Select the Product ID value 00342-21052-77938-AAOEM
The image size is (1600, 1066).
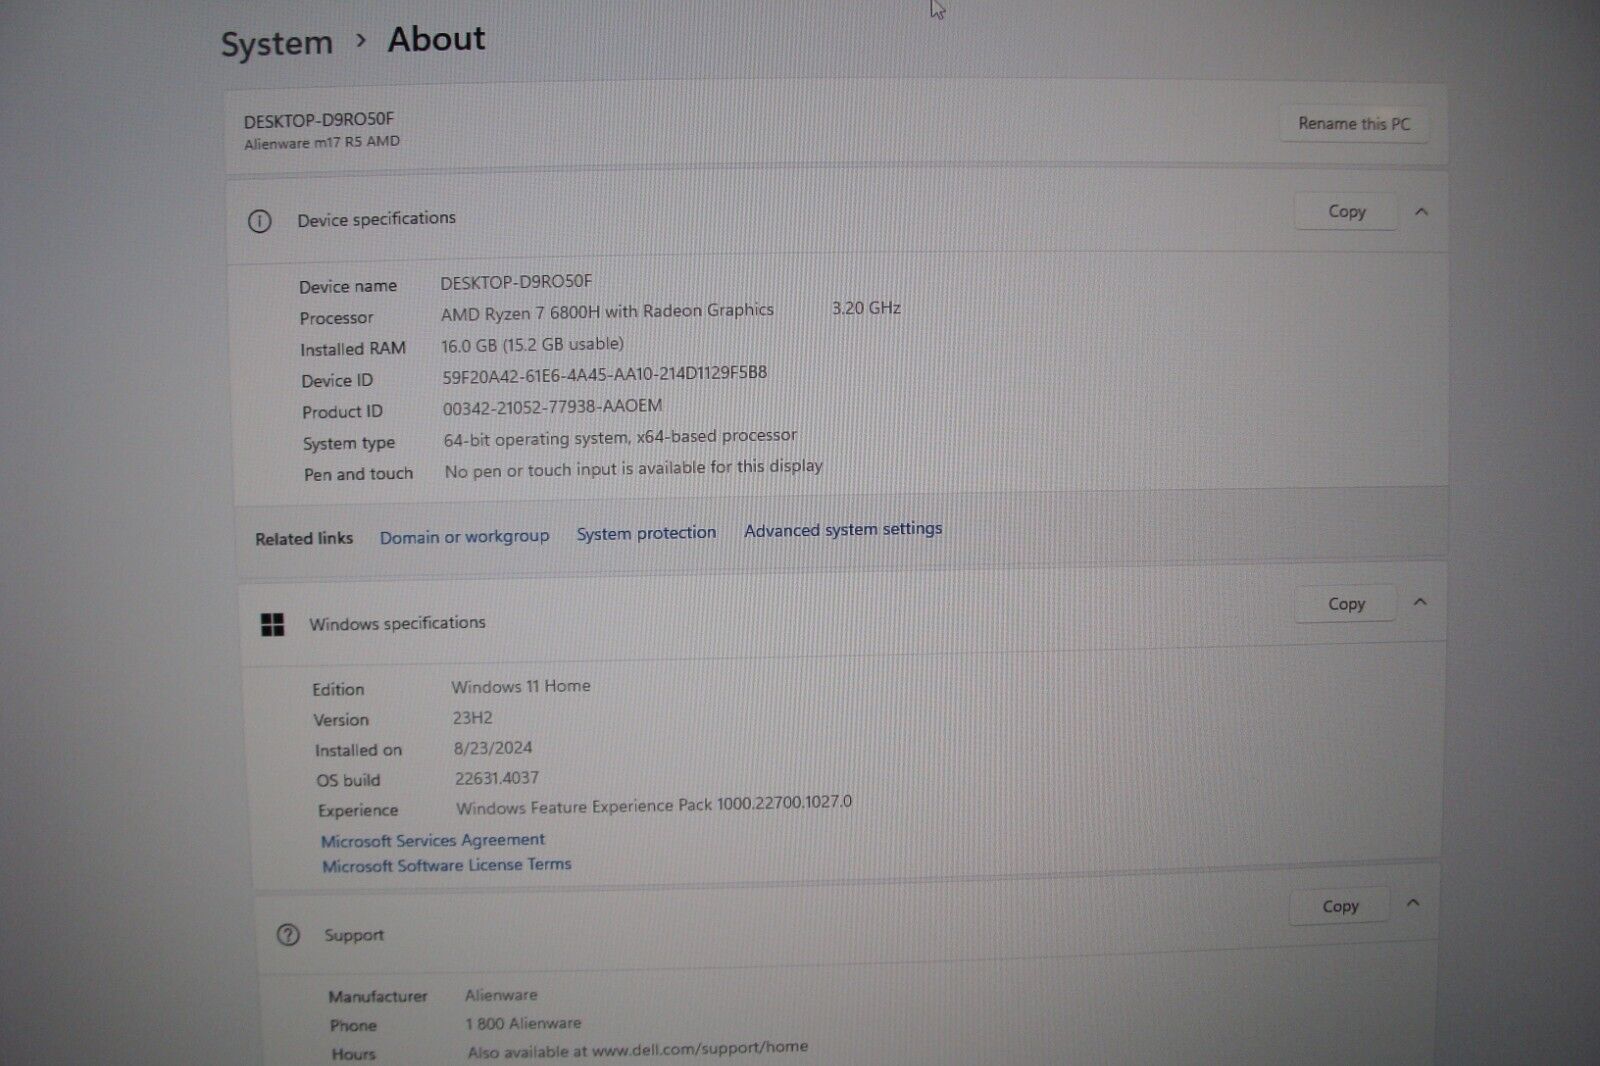pos(552,406)
